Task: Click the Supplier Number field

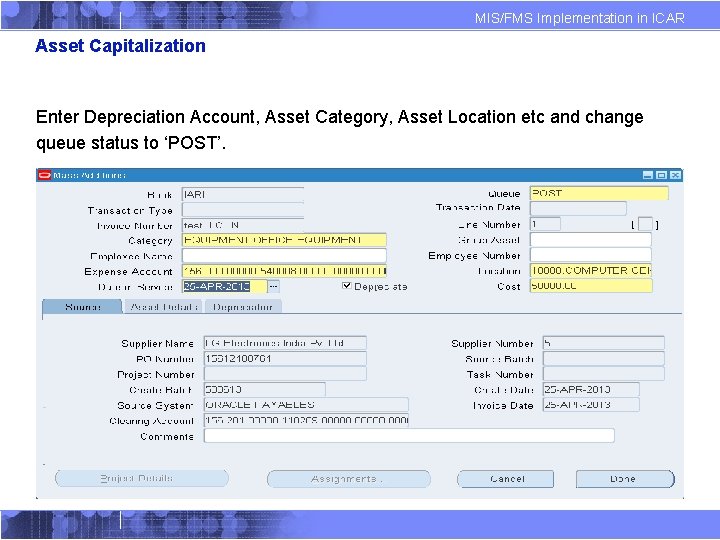Action: pyautogui.click(x=603, y=343)
